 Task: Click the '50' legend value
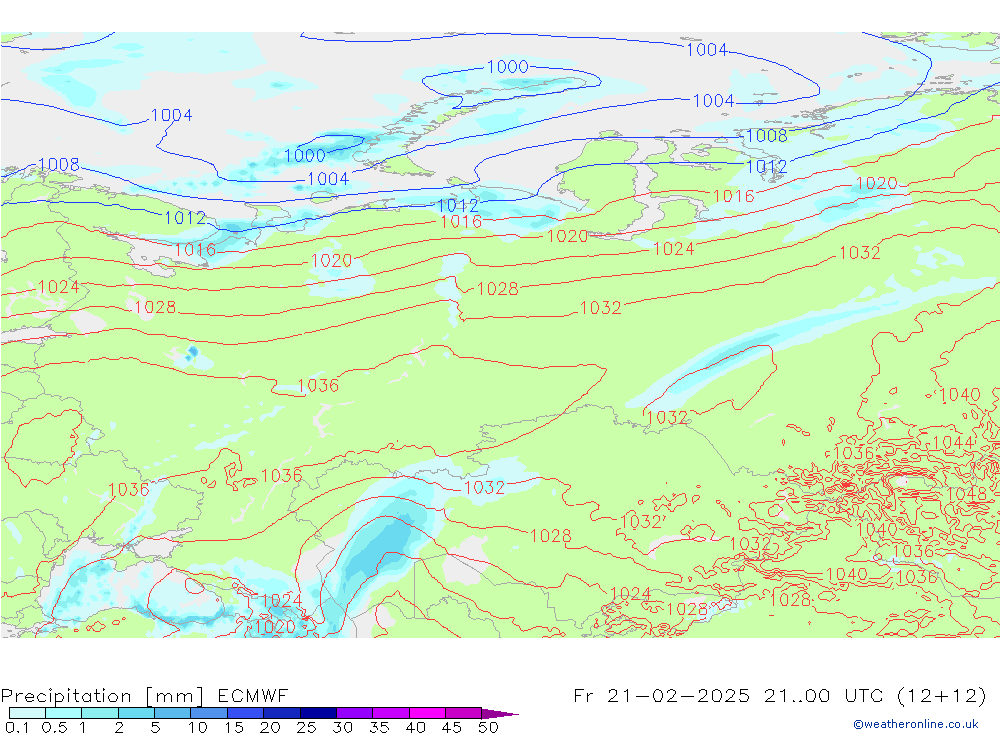(x=488, y=727)
